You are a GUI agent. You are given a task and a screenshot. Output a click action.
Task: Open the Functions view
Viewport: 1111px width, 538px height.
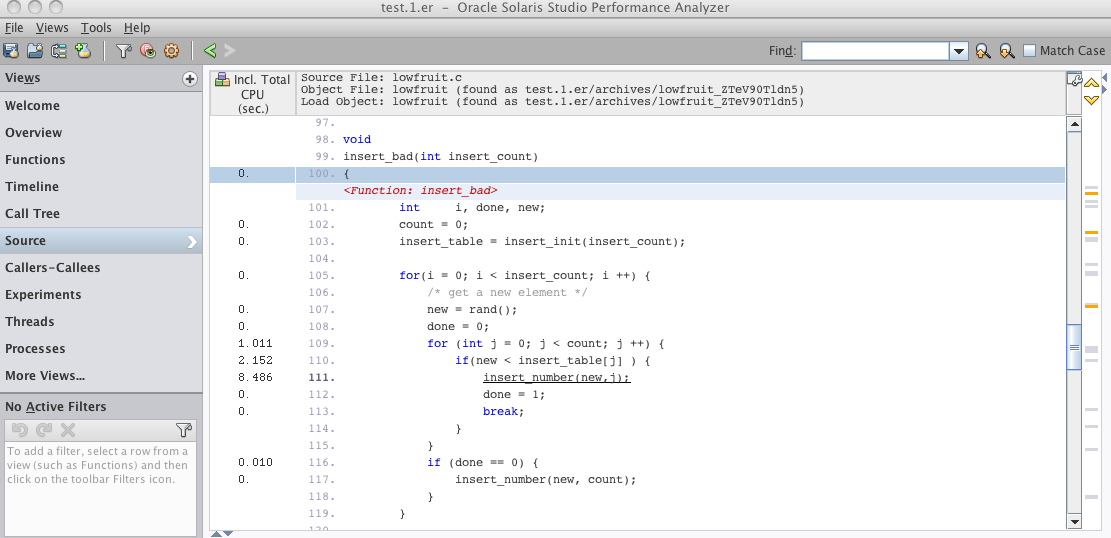point(101,159)
